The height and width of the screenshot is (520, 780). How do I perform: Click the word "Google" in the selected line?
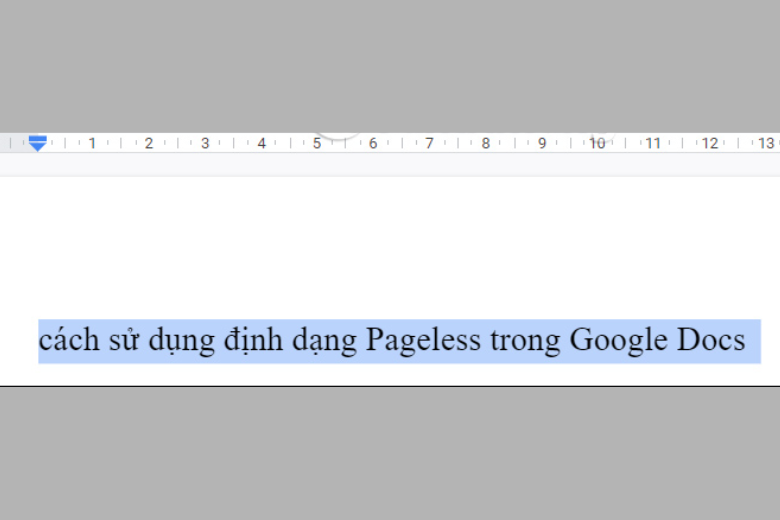pyautogui.click(x=618, y=341)
